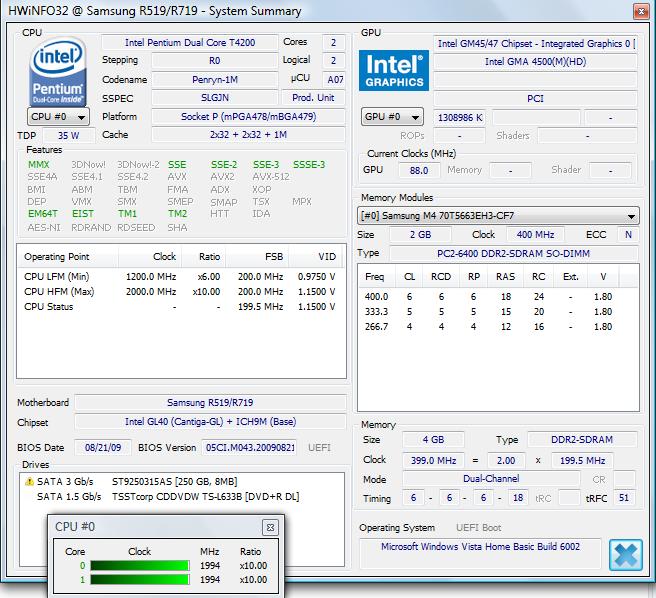
Task: Click the SSSE-3 feature label
Action: point(309,165)
